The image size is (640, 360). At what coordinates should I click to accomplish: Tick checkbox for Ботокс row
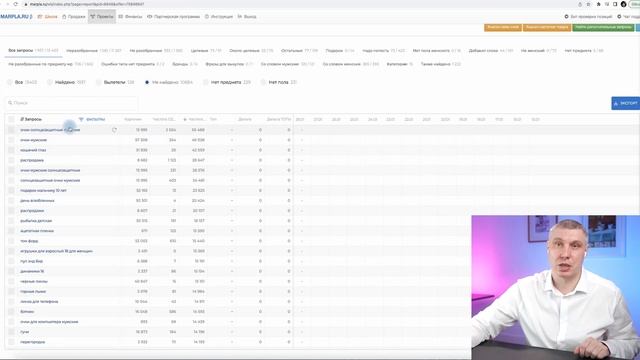click(x=11, y=312)
